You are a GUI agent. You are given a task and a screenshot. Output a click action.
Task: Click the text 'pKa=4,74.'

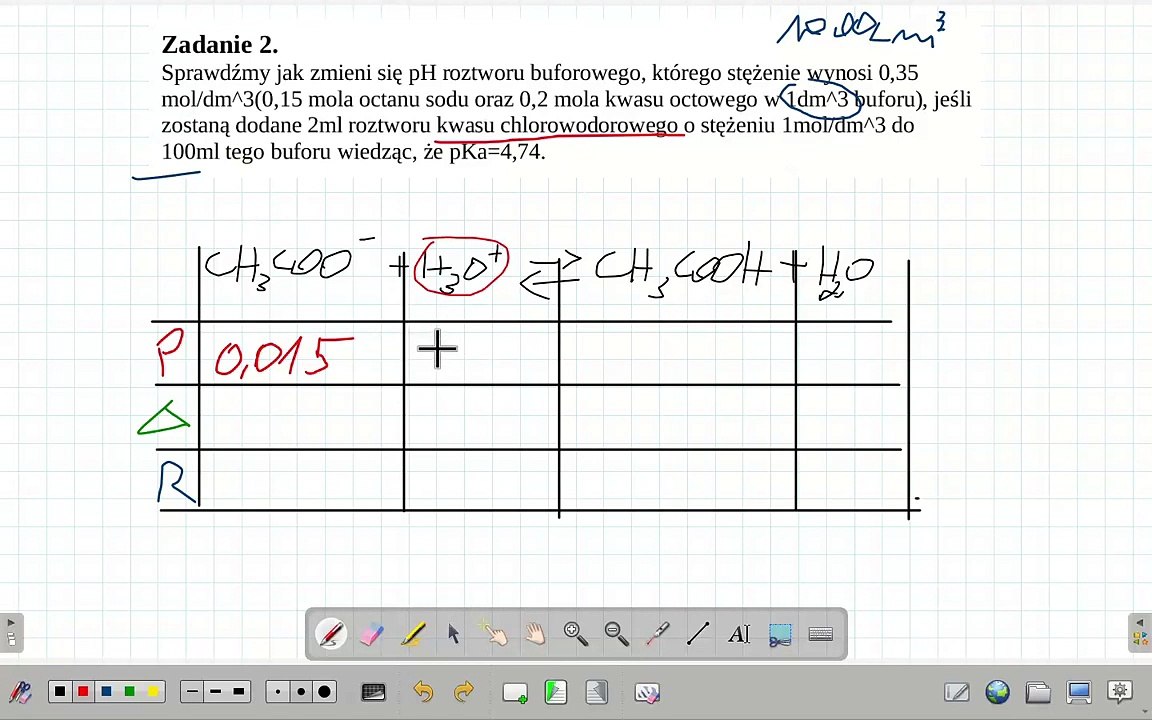tap(497, 152)
